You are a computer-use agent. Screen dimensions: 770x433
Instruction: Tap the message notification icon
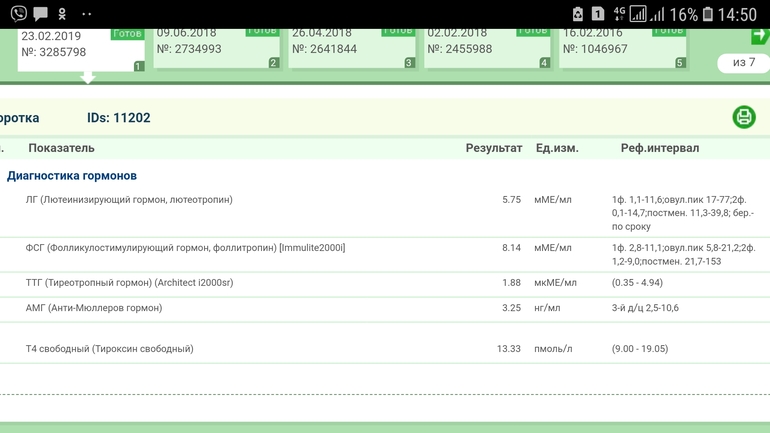40,14
